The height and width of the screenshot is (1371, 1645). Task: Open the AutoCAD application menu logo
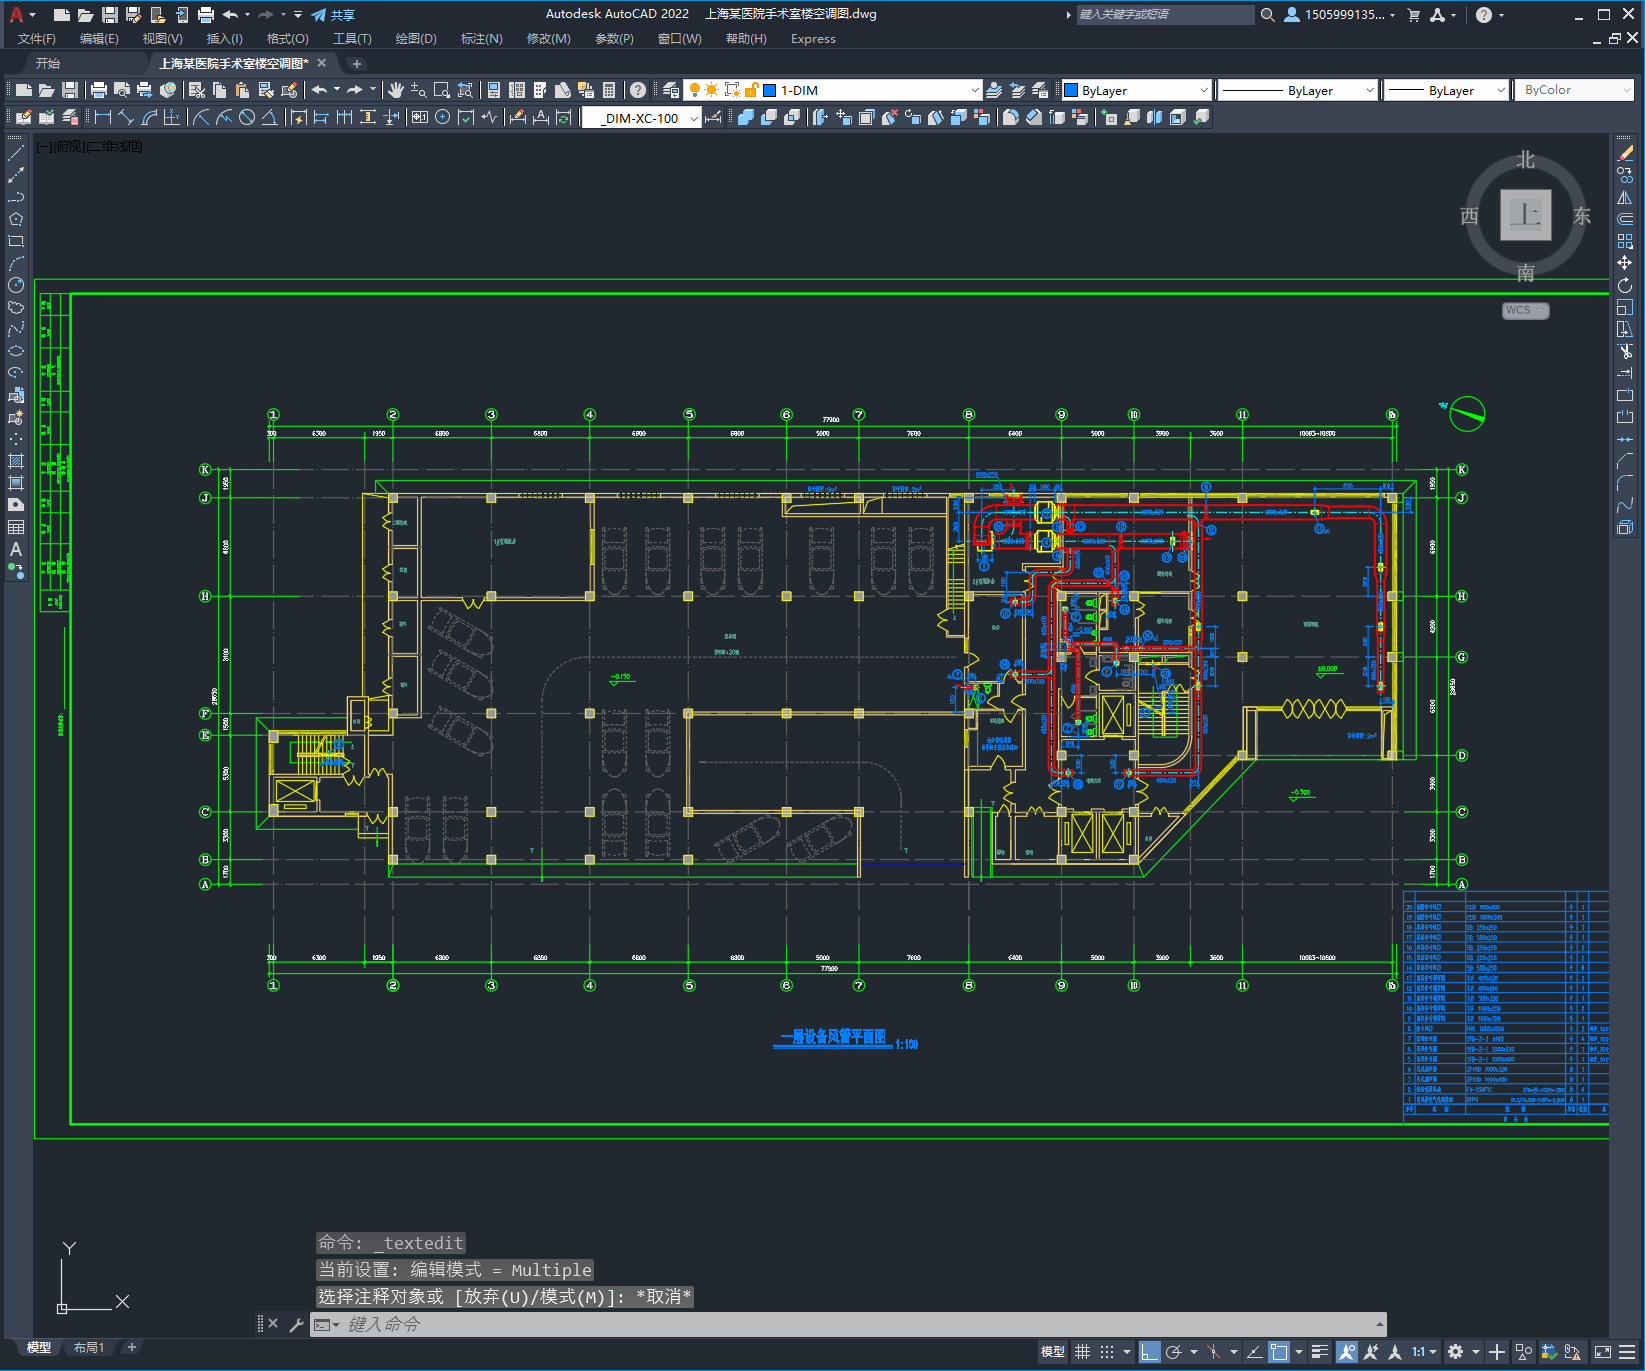pos(16,14)
